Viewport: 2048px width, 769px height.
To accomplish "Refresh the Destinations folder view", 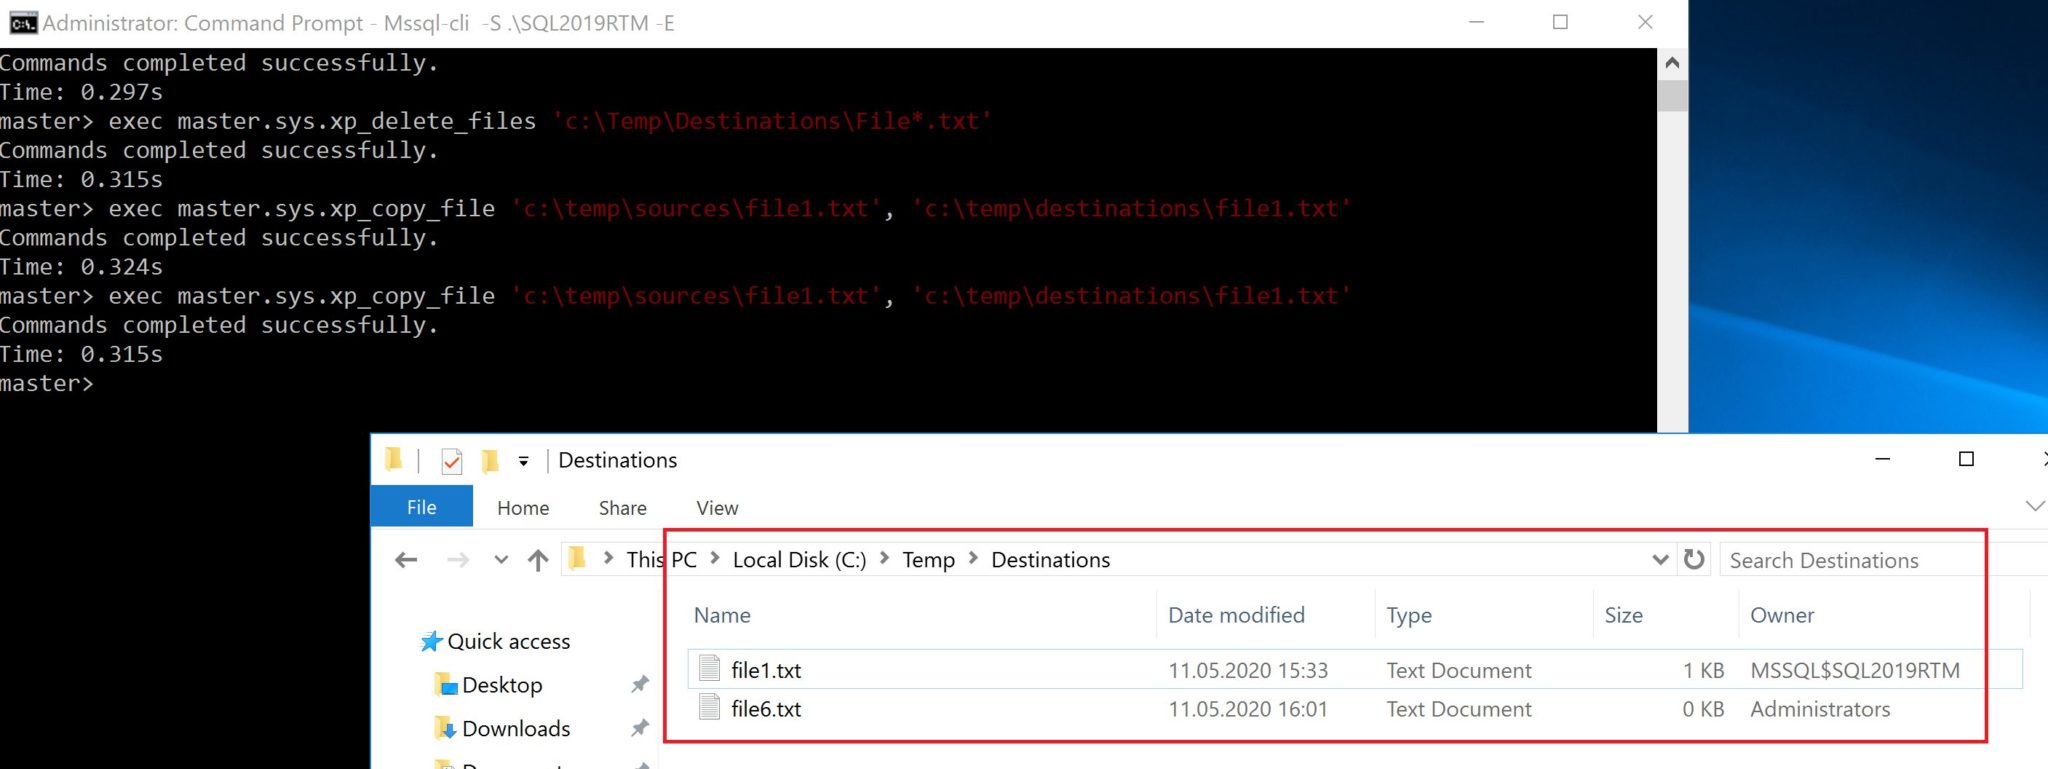I will (x=1694, y=560).
